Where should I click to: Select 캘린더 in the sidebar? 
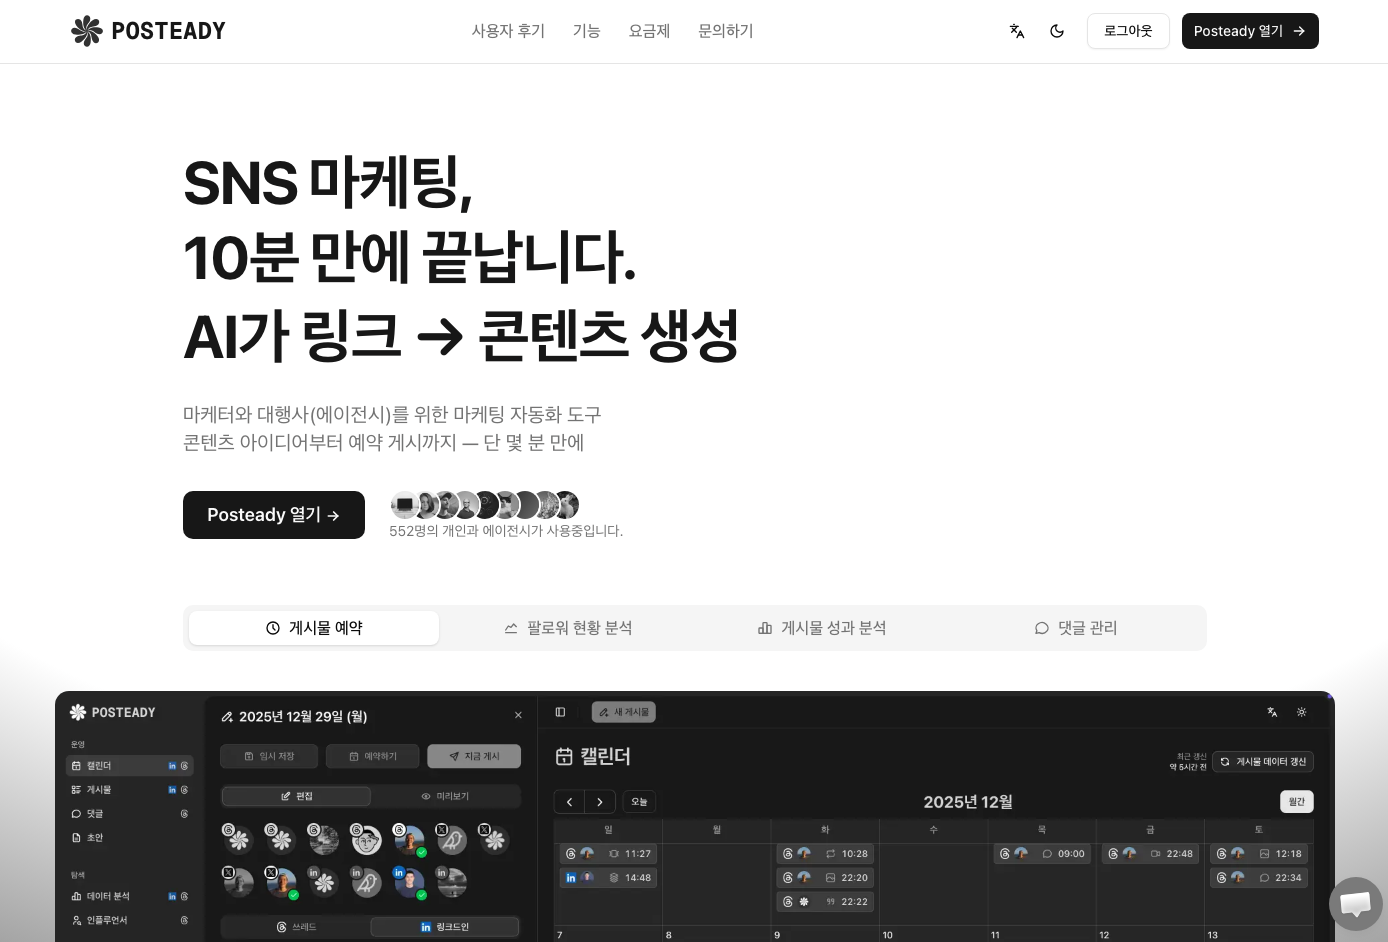pyautogui.click(x=129, y=766)
